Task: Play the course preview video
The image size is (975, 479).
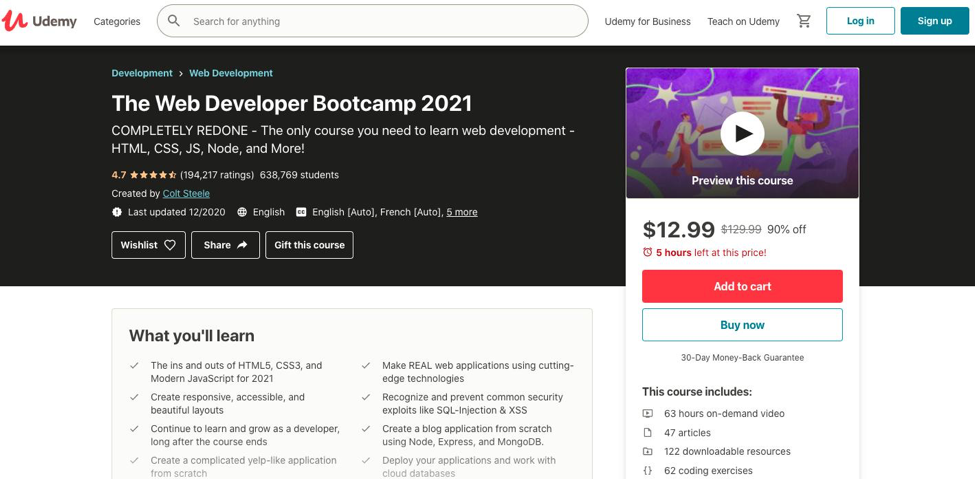Action: pyautogui.click(x=742, y=133)
